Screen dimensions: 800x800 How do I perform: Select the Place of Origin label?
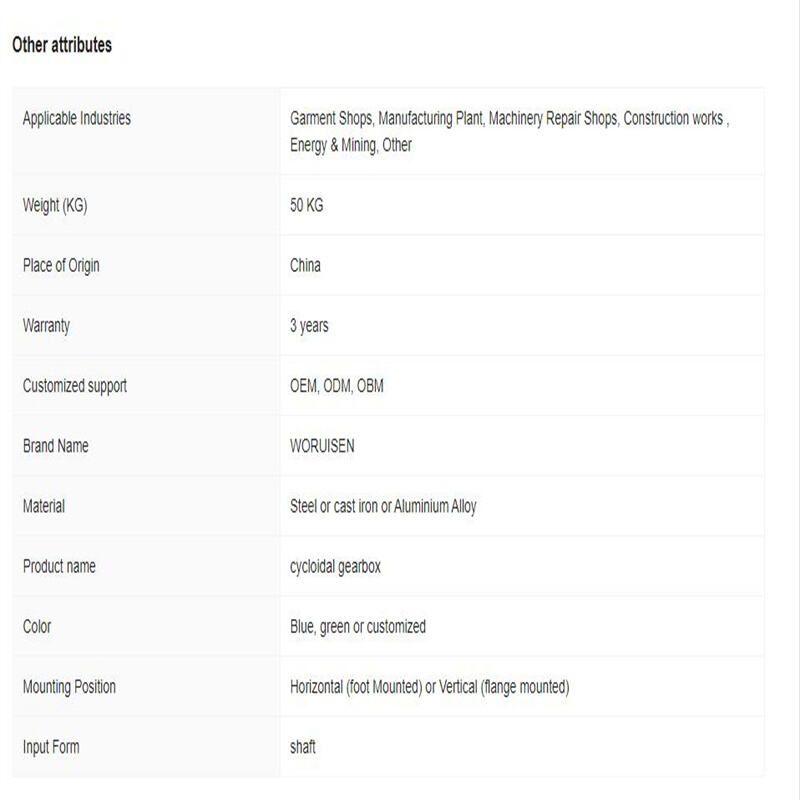(61, 266)
